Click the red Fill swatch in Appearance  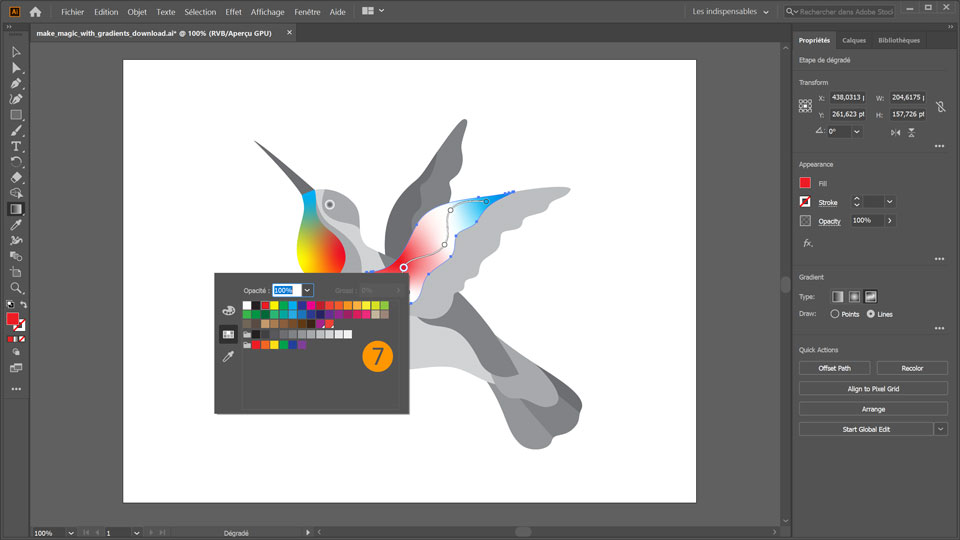point(805,182)
